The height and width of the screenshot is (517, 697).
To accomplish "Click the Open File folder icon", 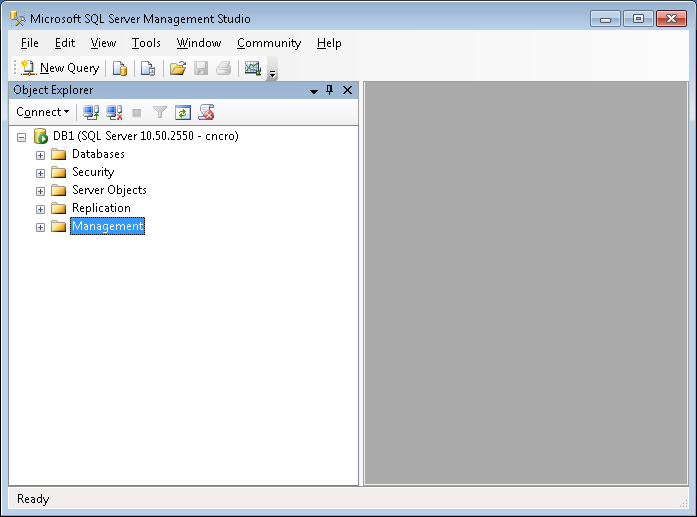I will (x=178, y=68).
